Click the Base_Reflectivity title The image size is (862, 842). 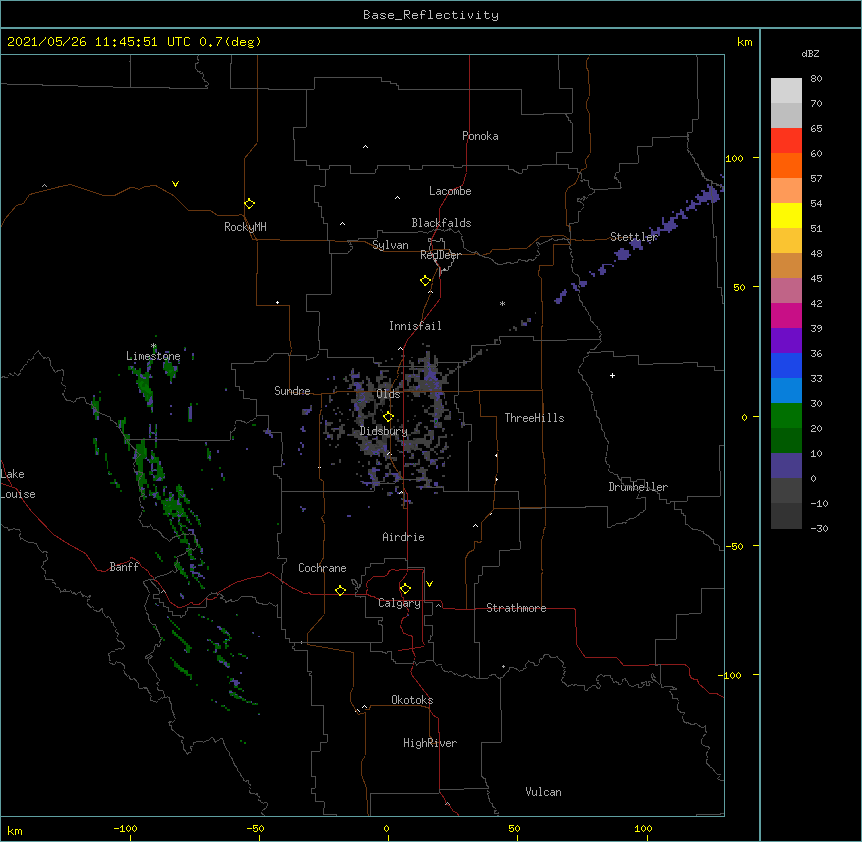click(431, 15)
